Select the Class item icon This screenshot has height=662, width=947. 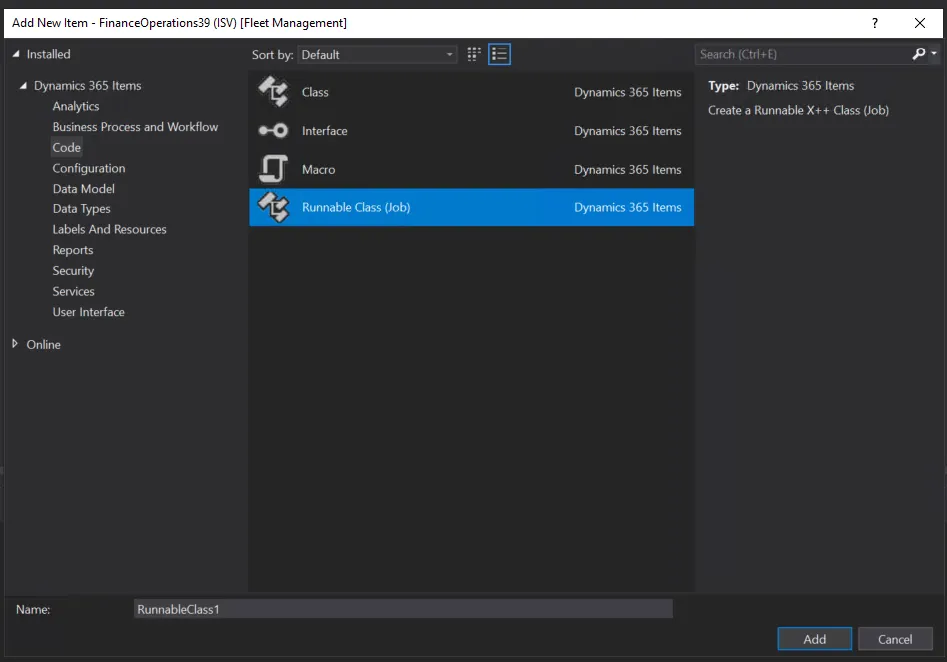(x=274, y=92)
